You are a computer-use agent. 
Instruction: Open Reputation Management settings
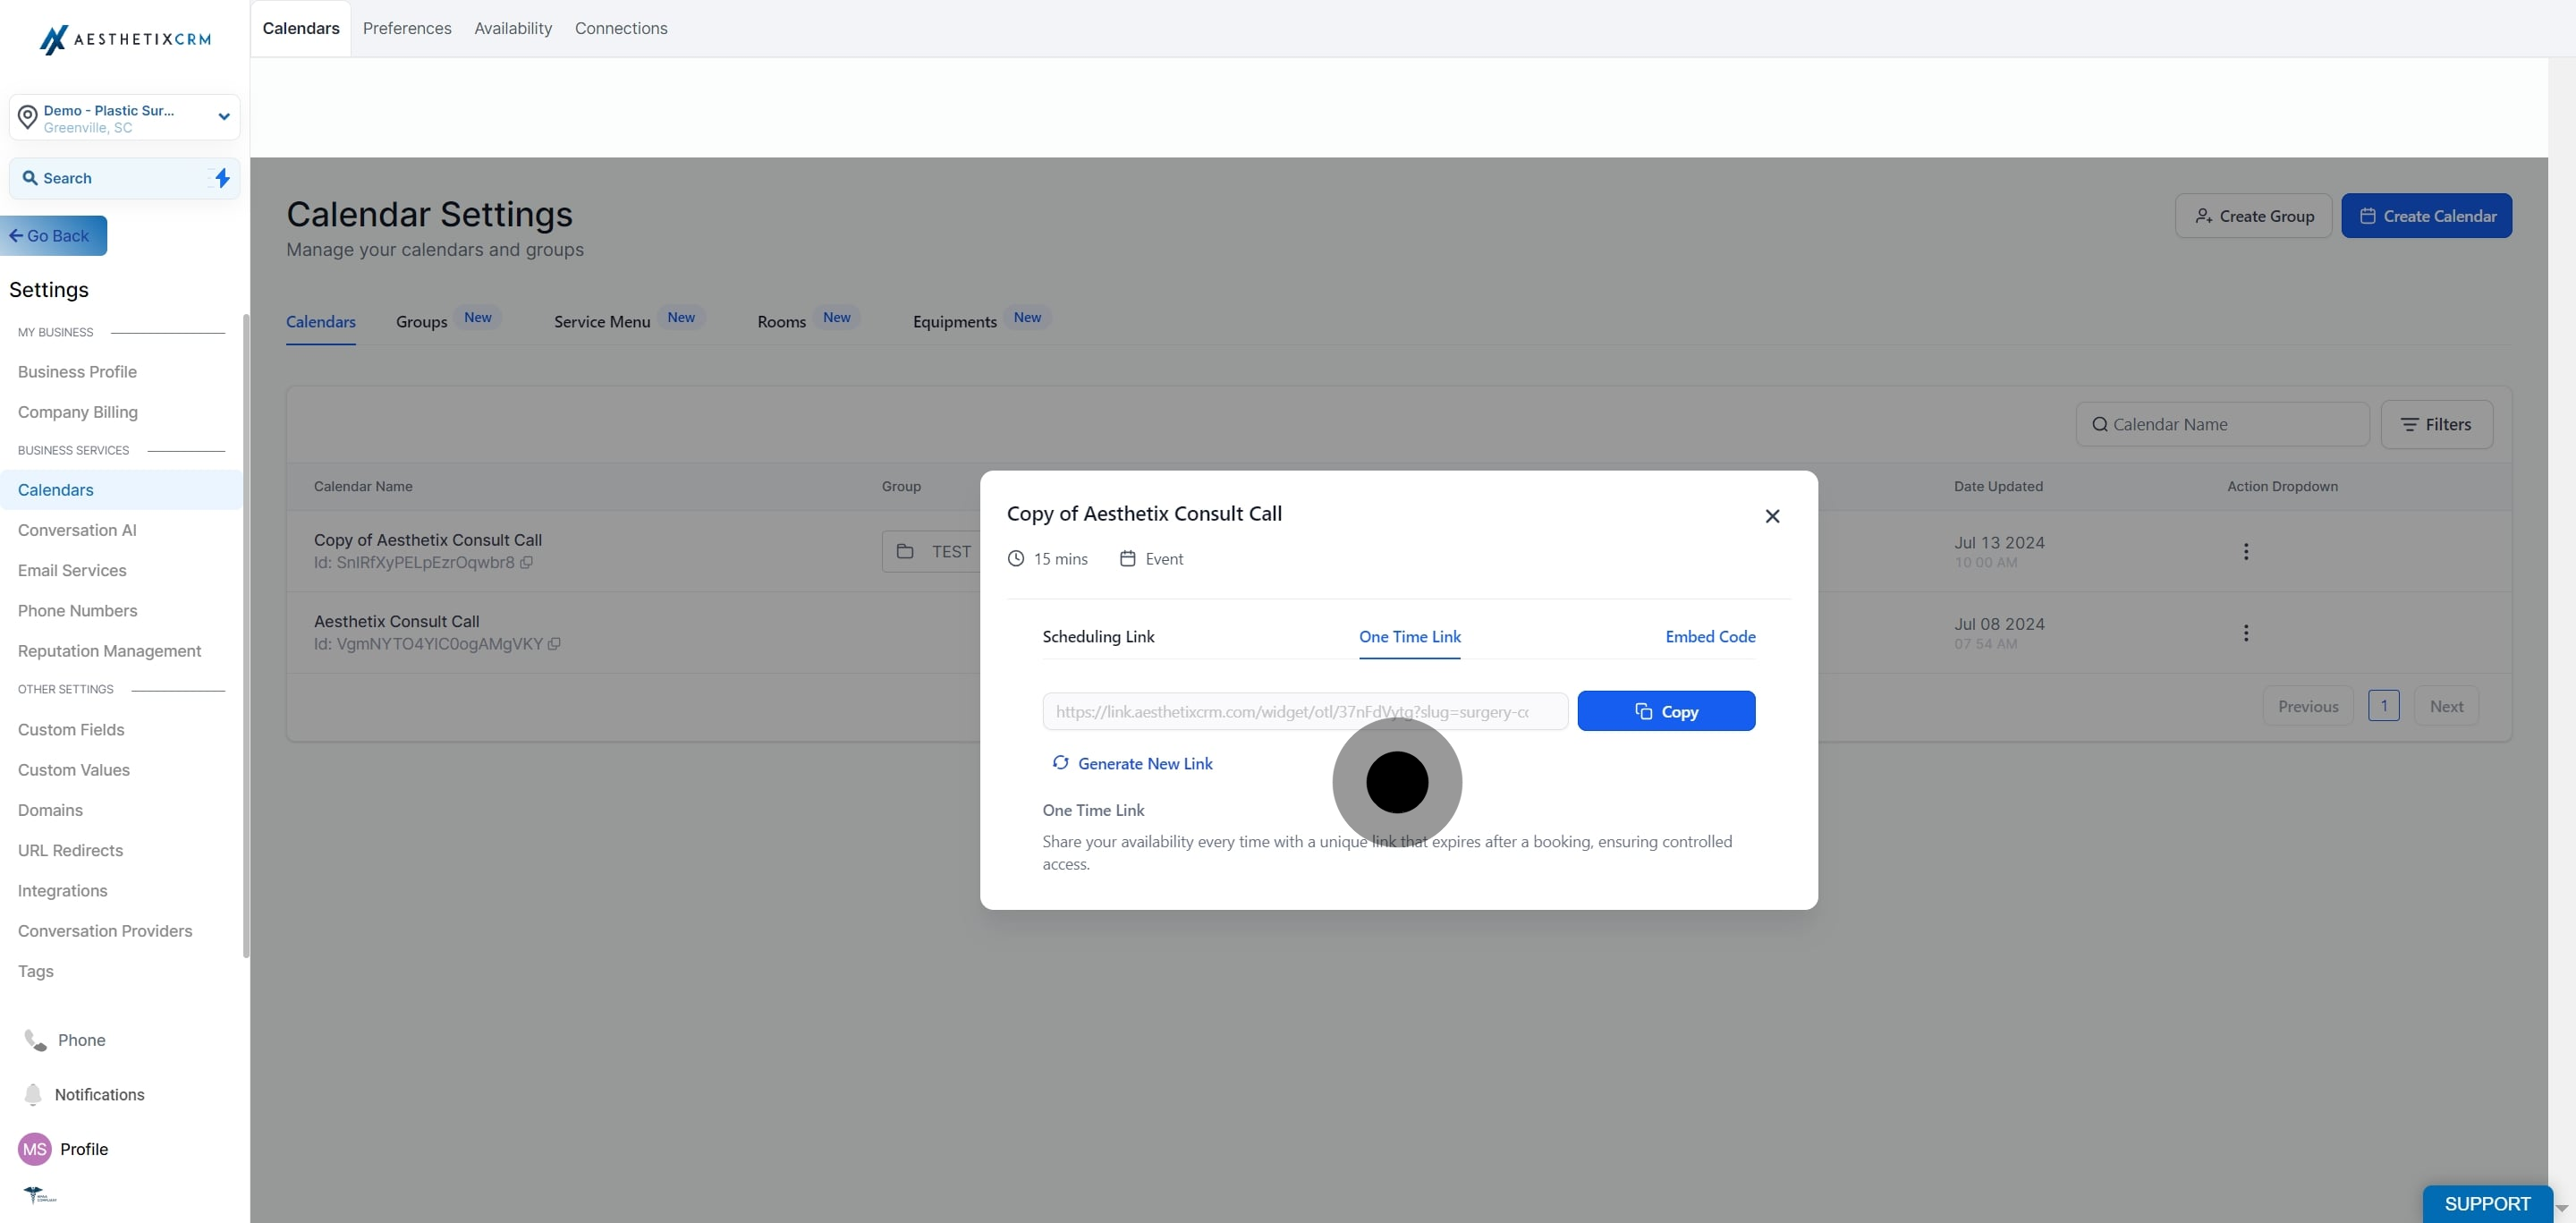point(109,651)
